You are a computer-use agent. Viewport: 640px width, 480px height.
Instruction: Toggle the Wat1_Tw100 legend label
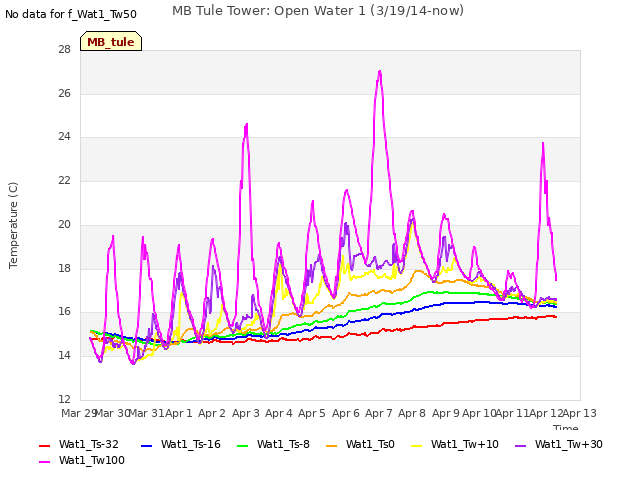tap(92, 460)
